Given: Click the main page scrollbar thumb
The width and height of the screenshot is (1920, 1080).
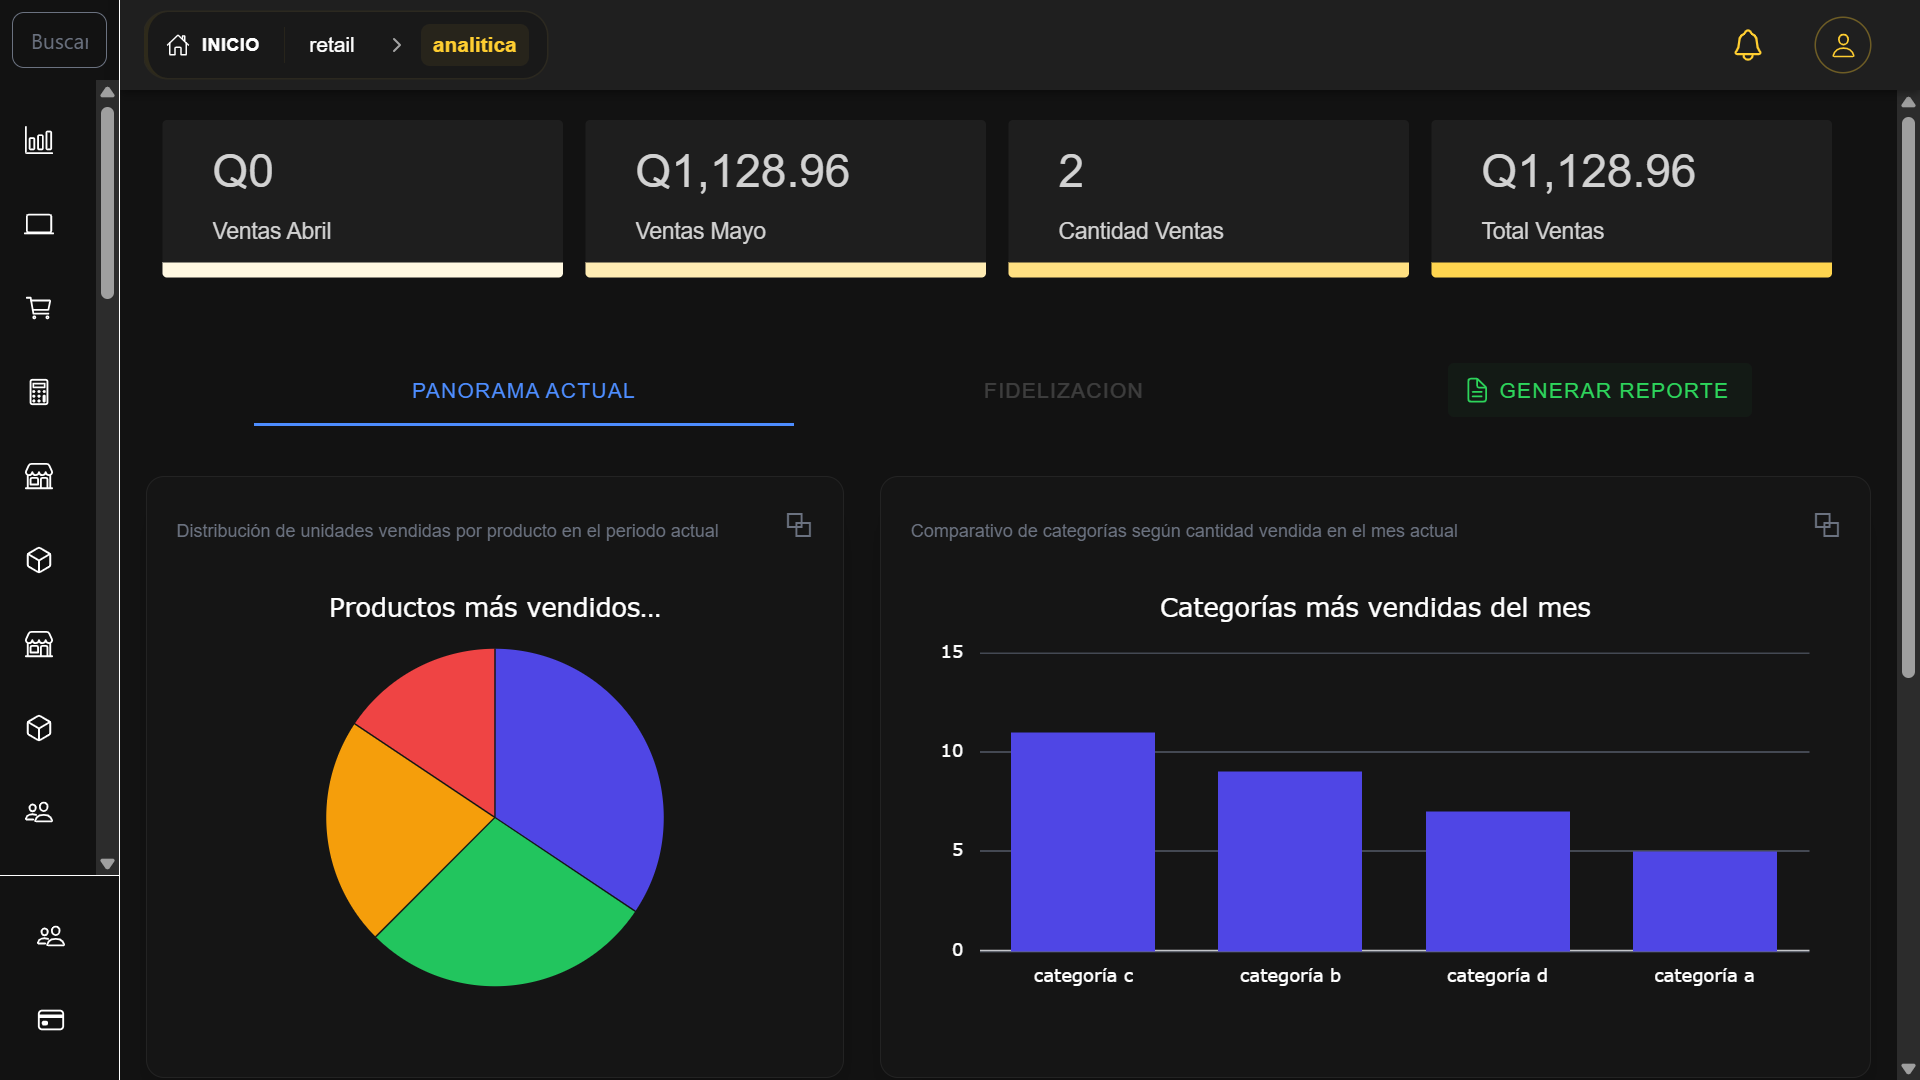Looking at the screenshot, I should [1908, 398].
